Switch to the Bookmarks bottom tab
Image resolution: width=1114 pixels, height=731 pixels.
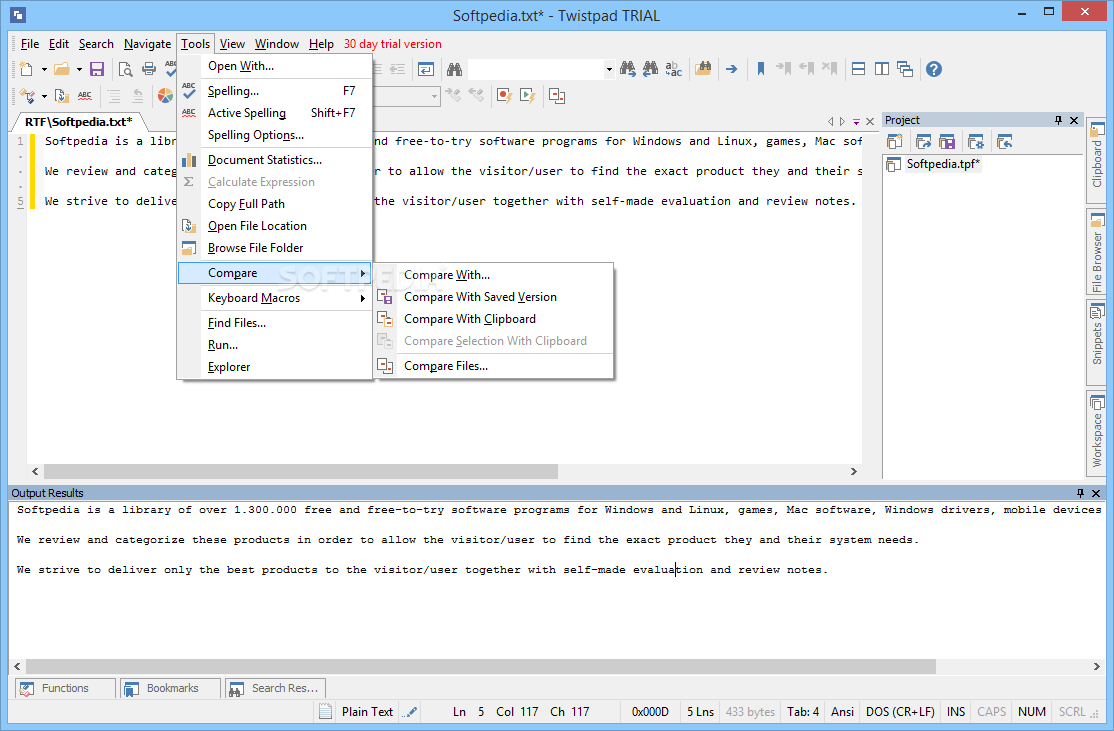[x=170, y=688]
